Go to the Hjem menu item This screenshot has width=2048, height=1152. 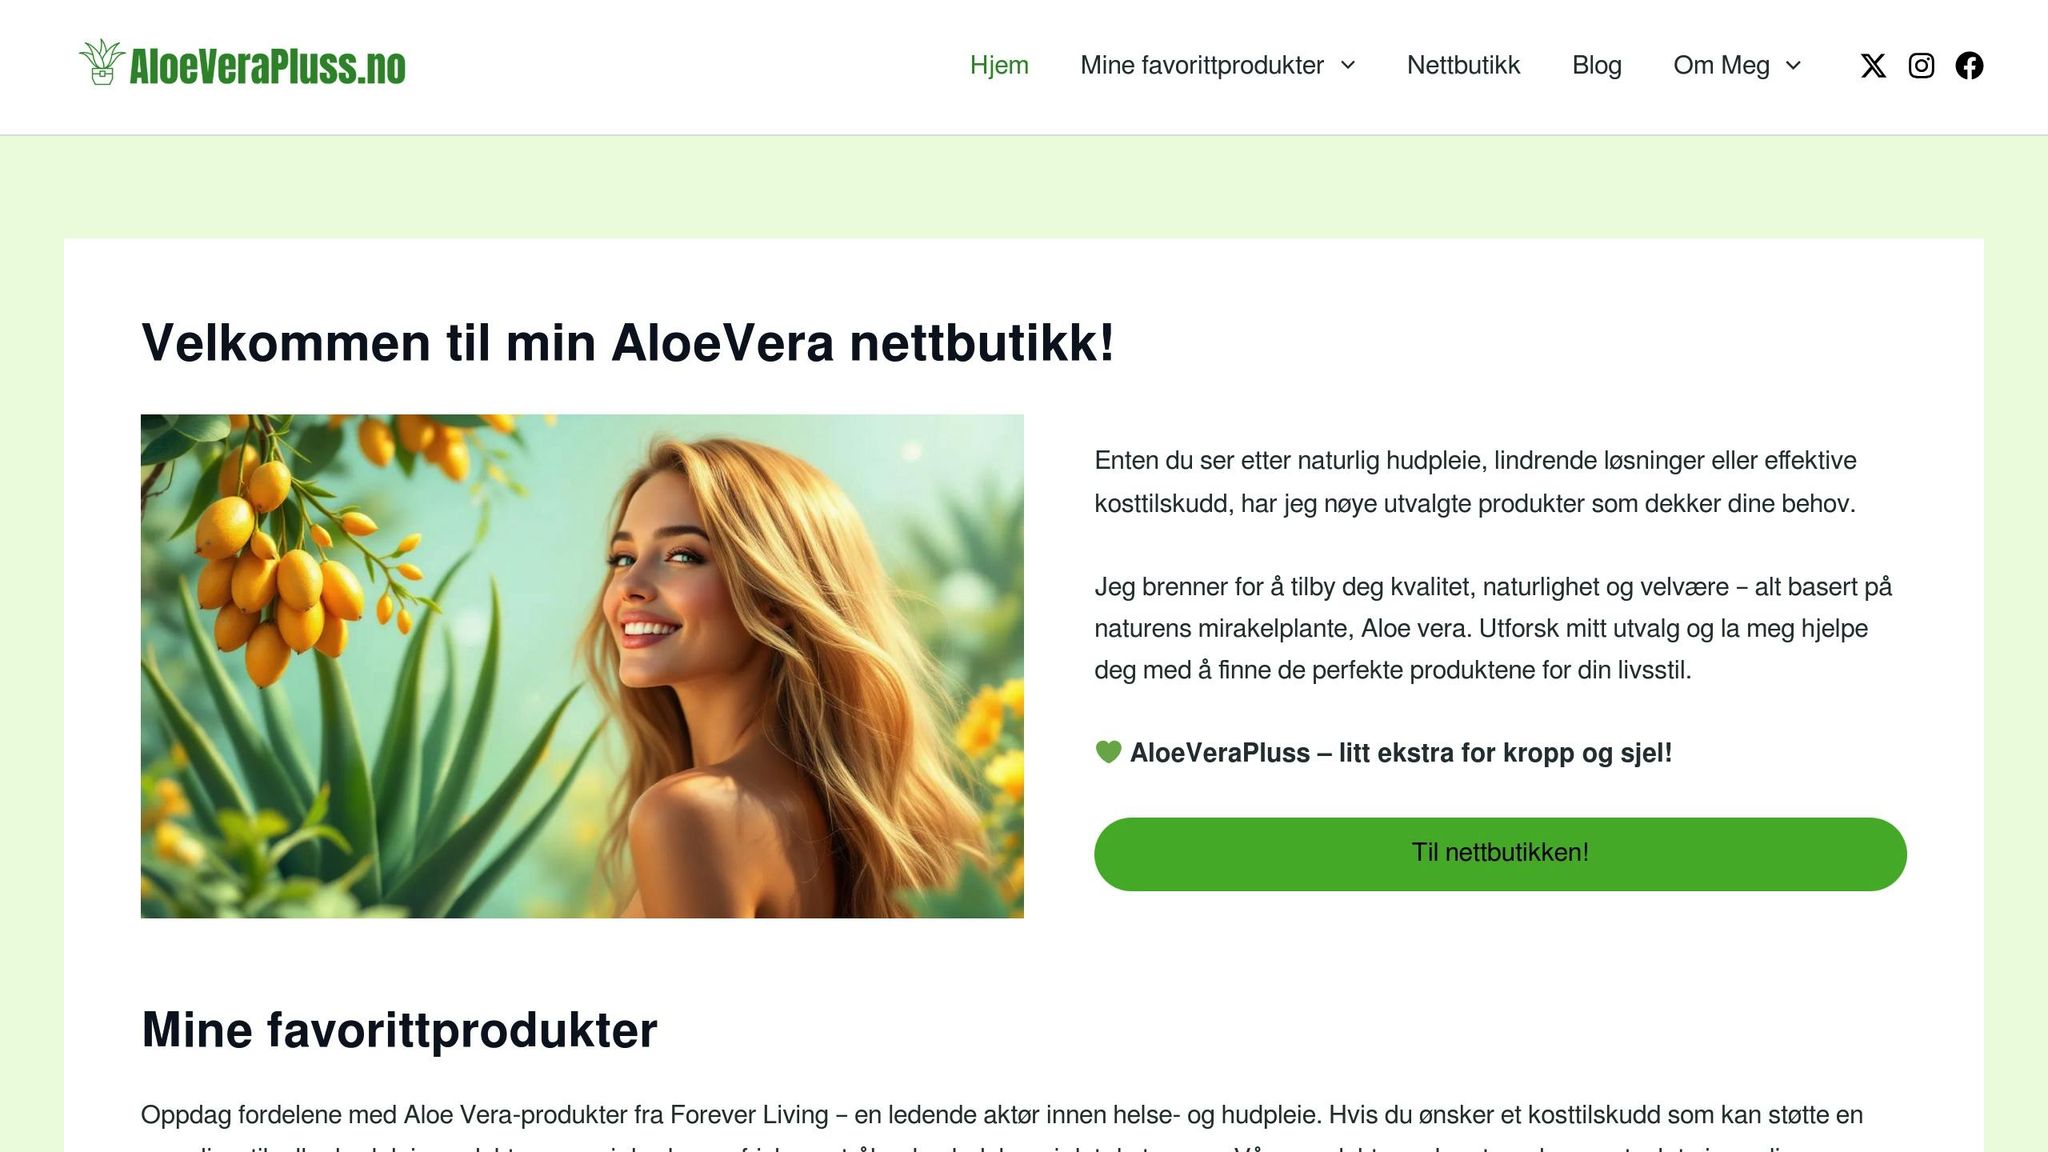[x=999, y=66]
